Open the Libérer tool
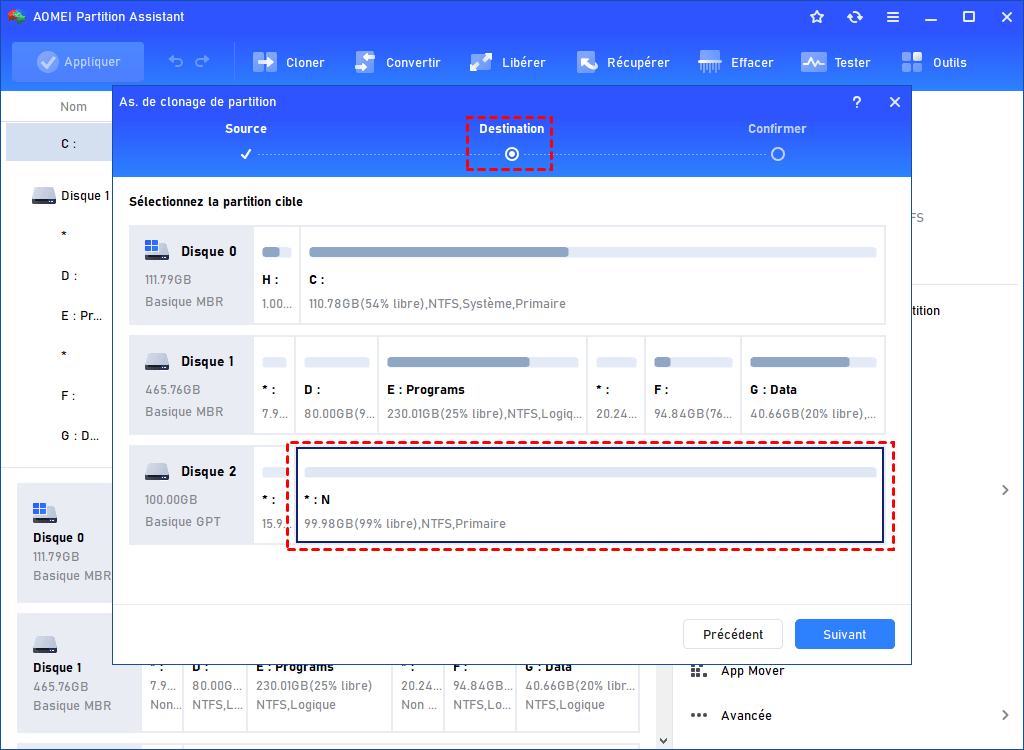Image resolution: width=1024 pixels, height=750 pixels. coord(507,62)
